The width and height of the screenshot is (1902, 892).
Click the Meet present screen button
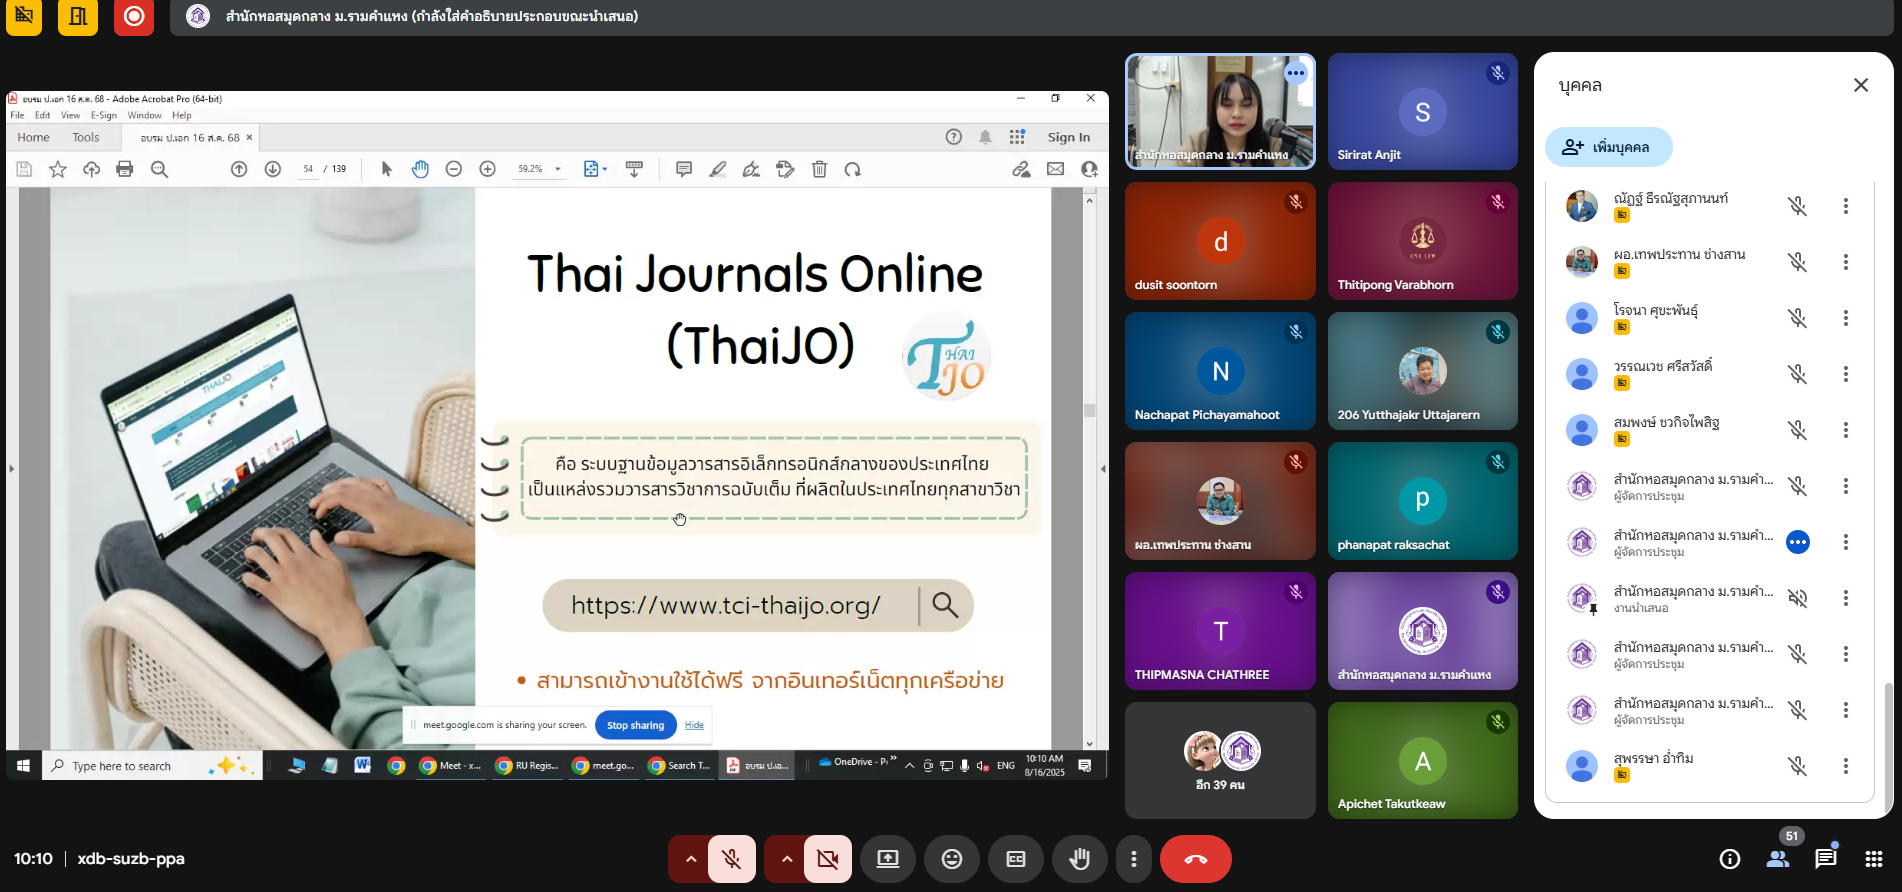(888, 859)
